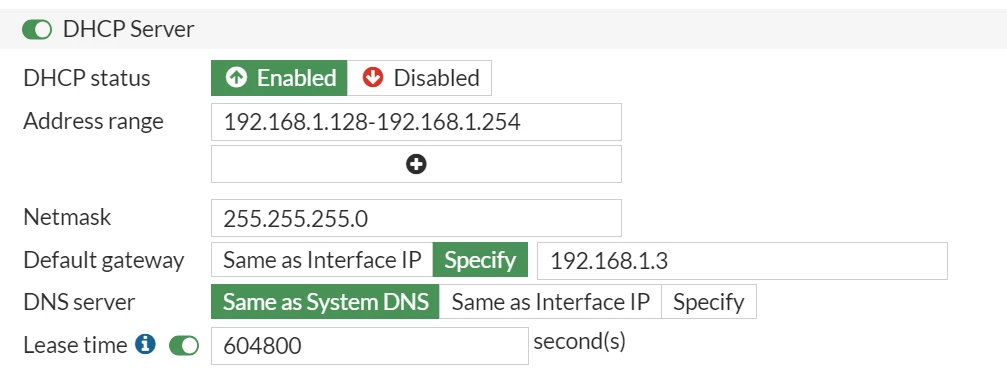Click the DHCP Server section heading

(128, 30)
